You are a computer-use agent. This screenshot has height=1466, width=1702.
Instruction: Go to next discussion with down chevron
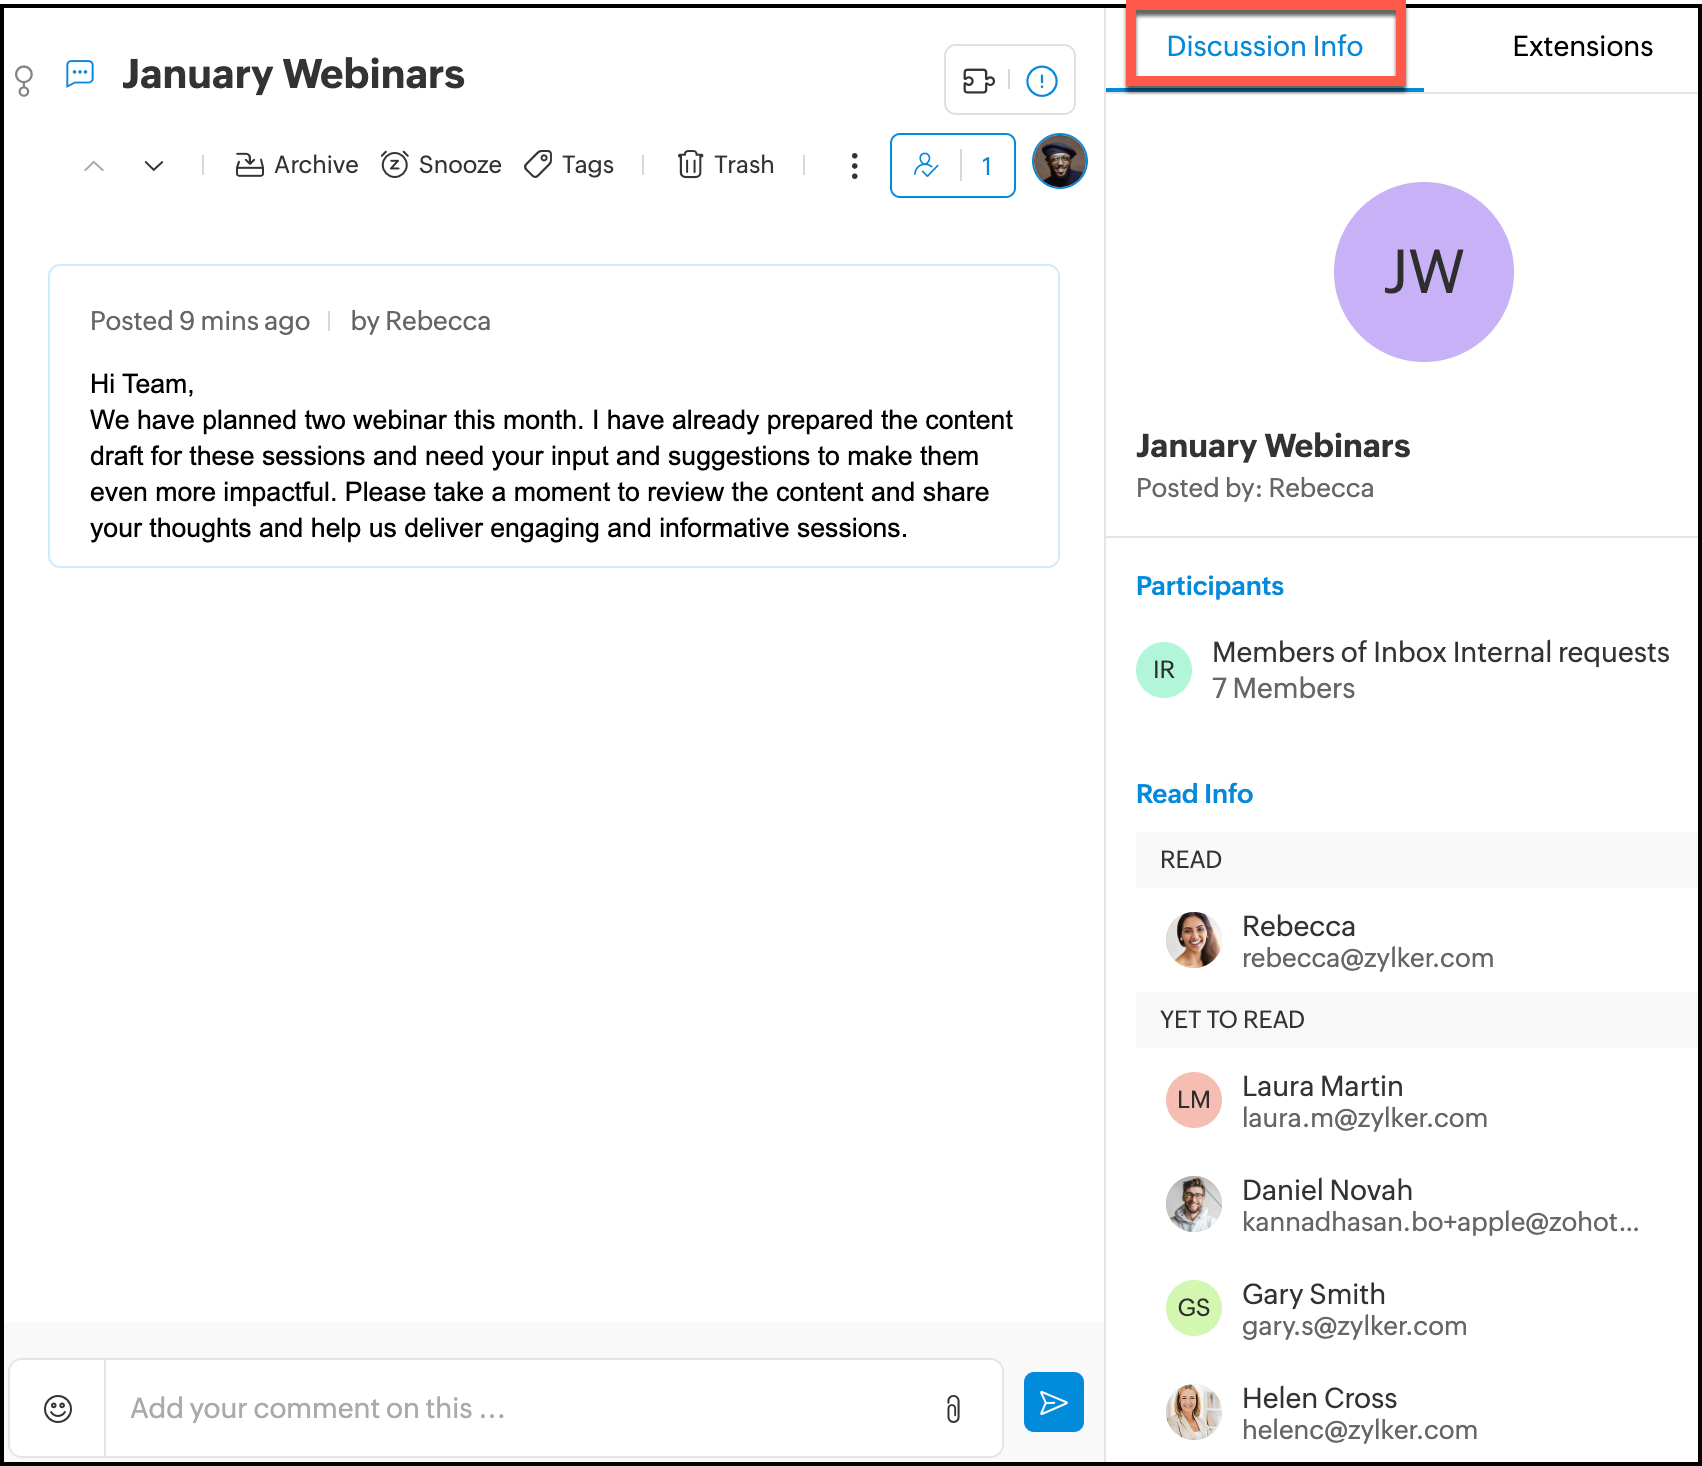click(x=154, y=166)
